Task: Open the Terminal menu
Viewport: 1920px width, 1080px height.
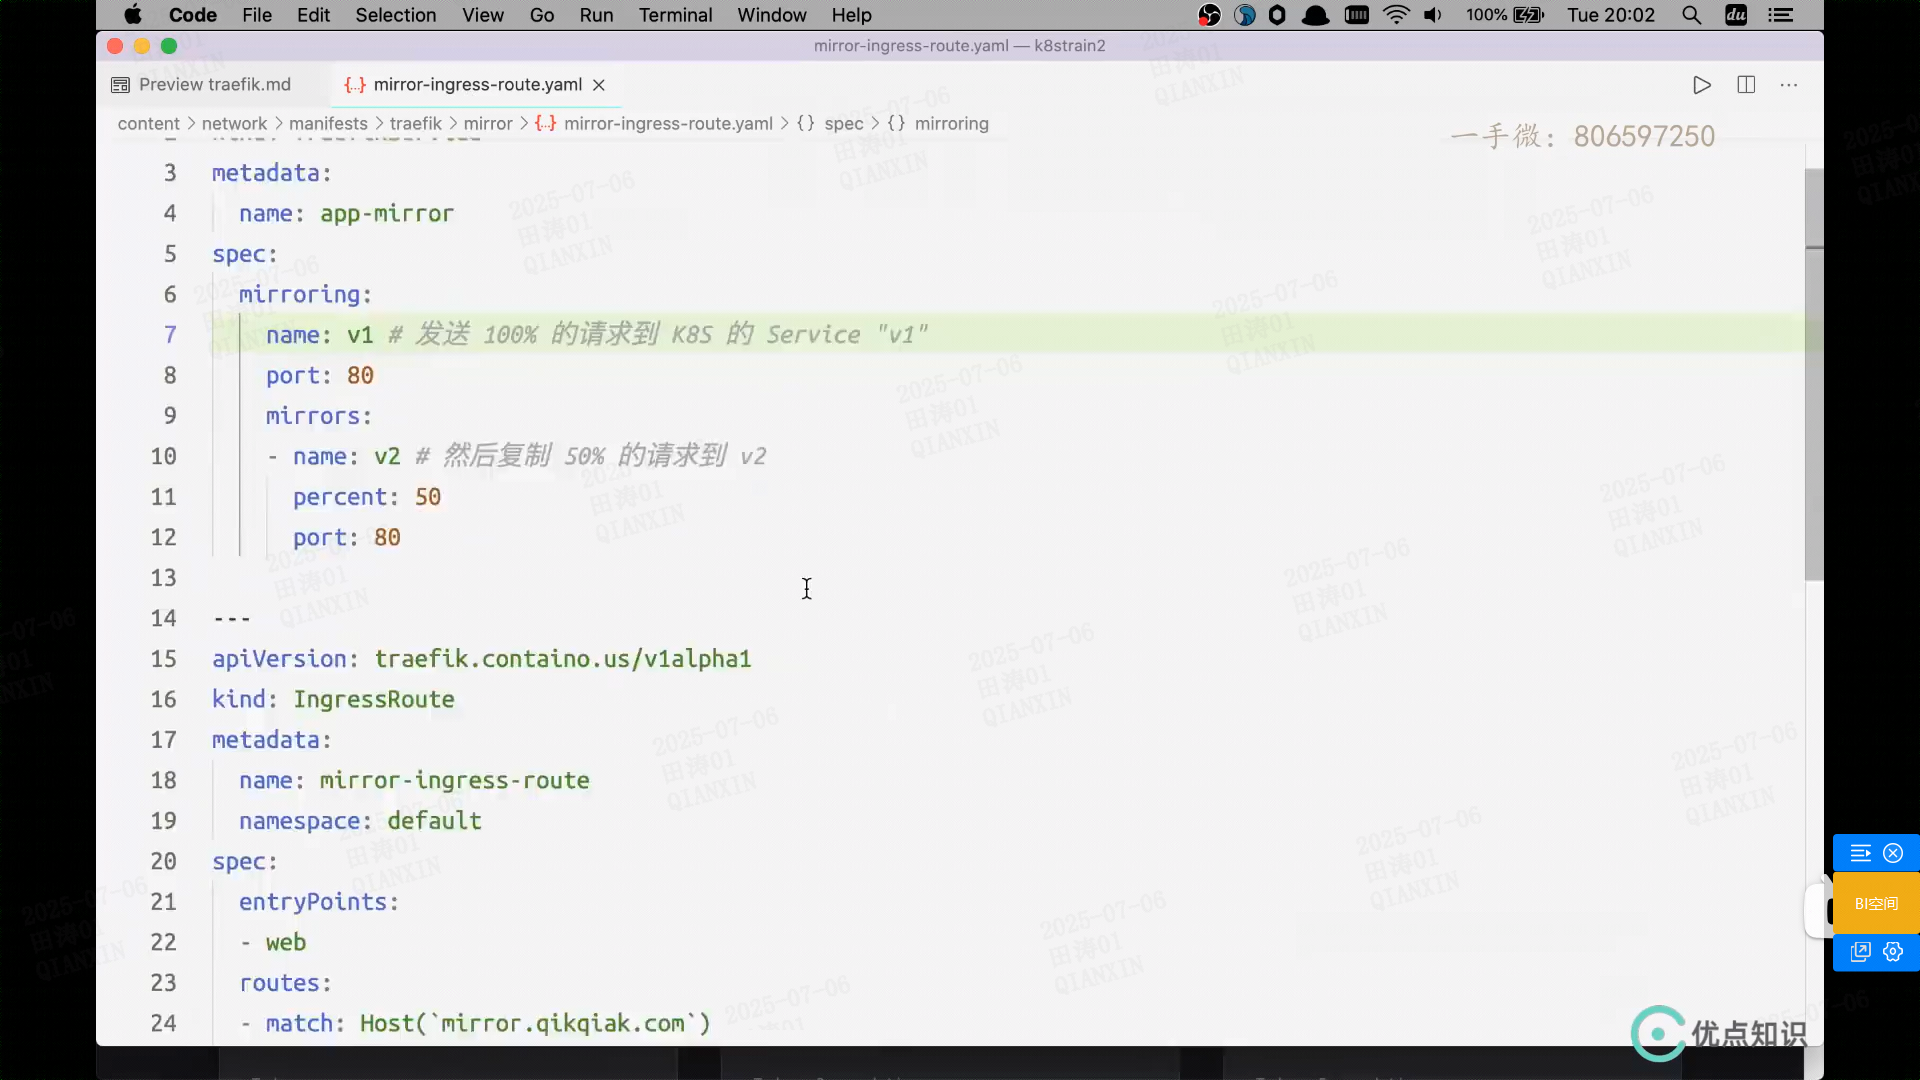Action: (675, 15)
